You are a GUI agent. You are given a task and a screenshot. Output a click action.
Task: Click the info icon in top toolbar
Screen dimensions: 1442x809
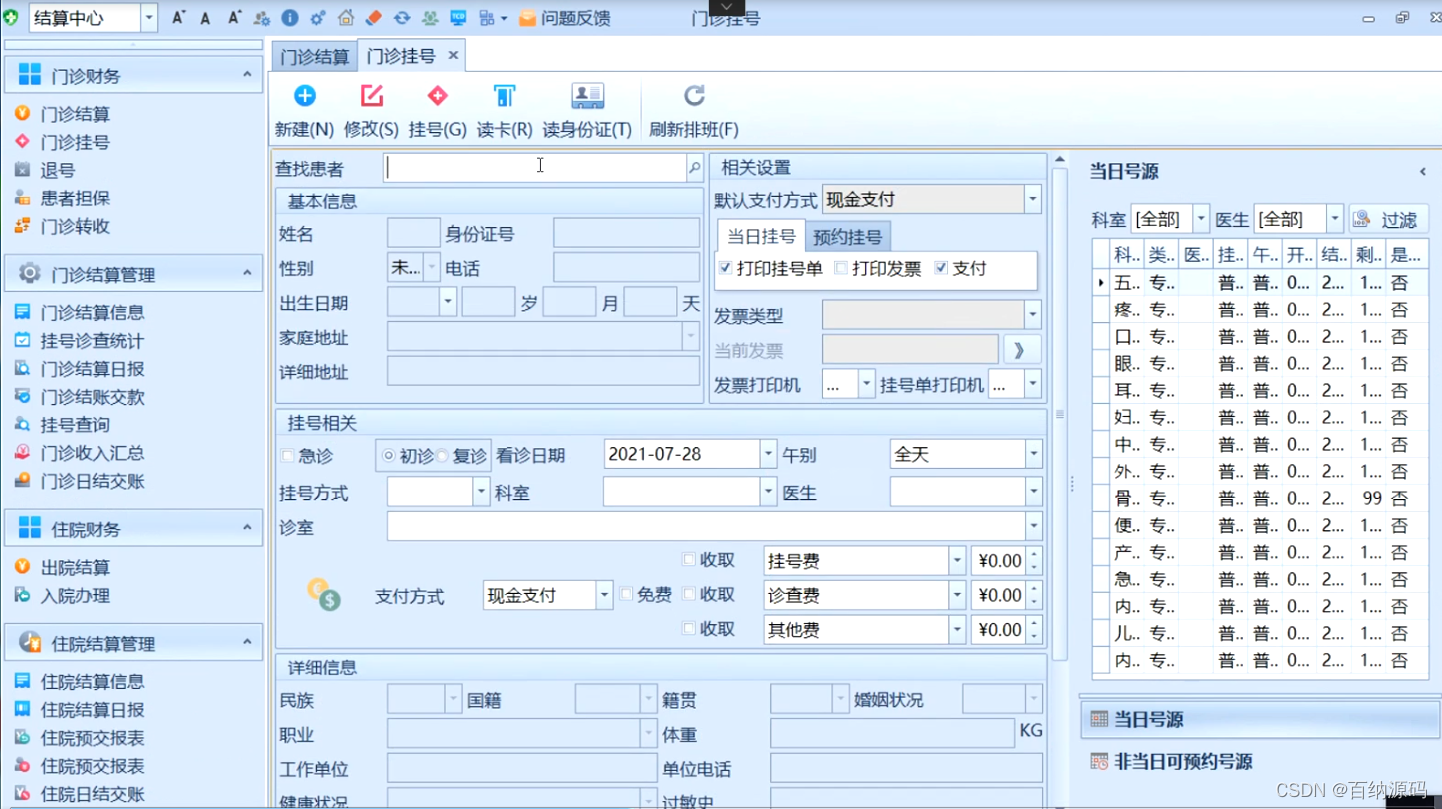tap(290, 18)
